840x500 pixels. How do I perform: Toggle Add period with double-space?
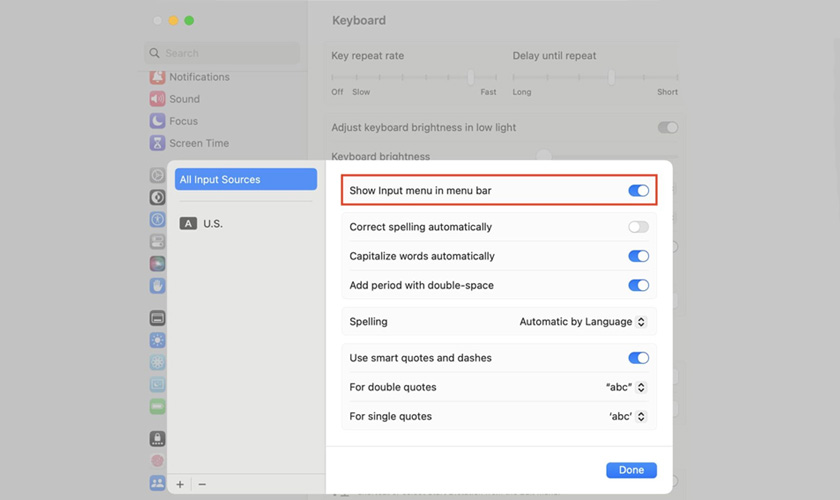click(x=639, y=285)
